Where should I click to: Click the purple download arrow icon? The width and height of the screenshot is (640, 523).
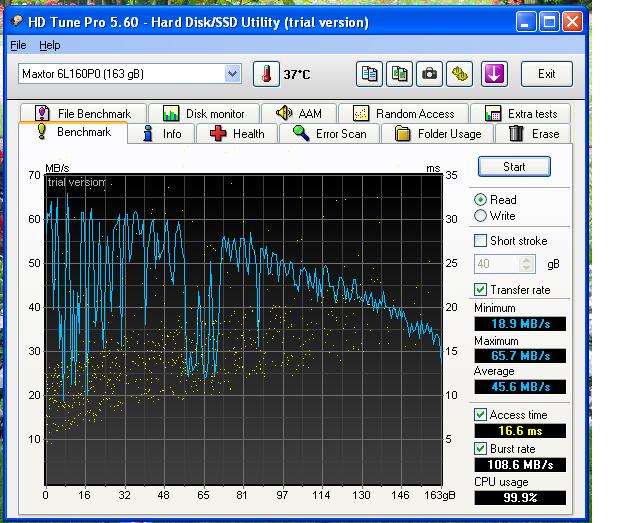494,74
